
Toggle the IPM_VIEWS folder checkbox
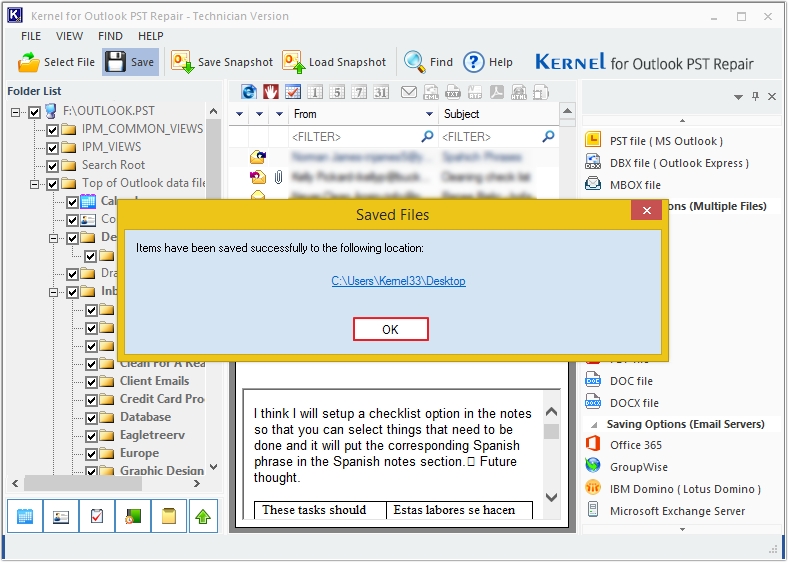pos(52,148)
